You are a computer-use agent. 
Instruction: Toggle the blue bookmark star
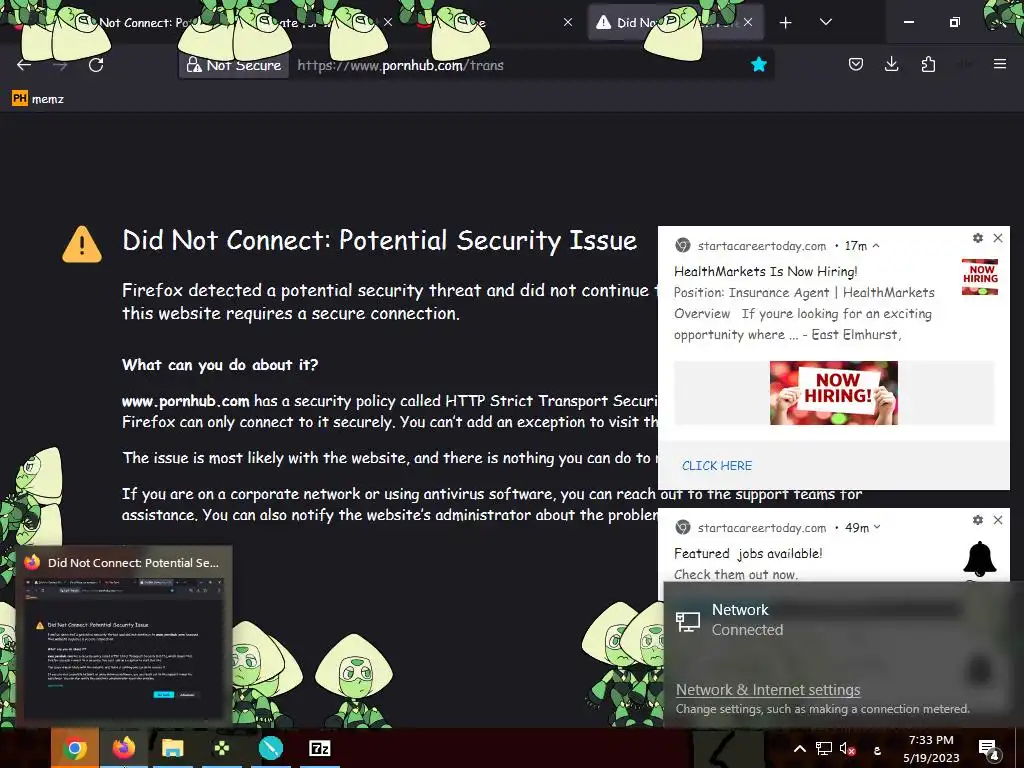(758, 64)
